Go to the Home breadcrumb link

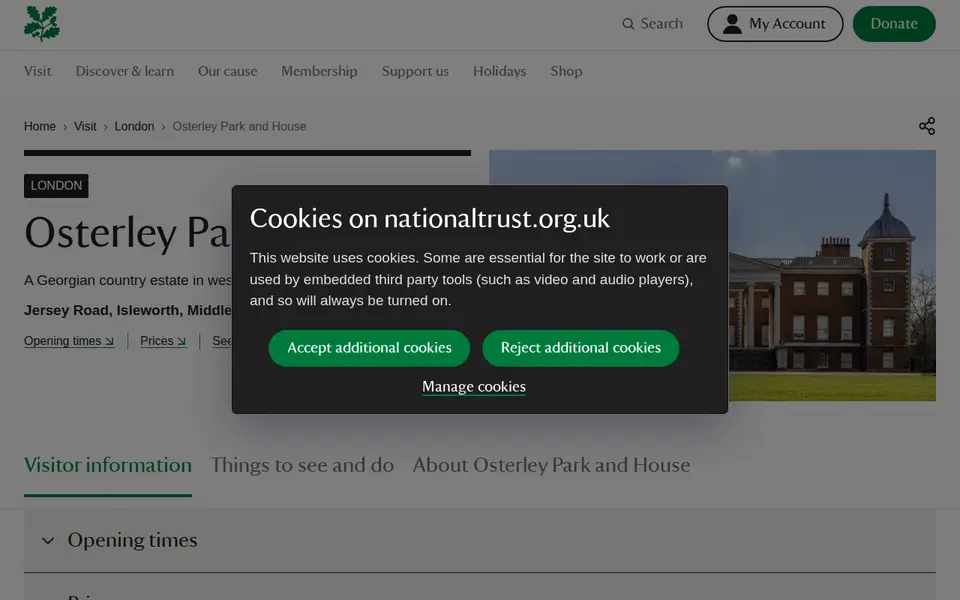click(x=40, y=126)
